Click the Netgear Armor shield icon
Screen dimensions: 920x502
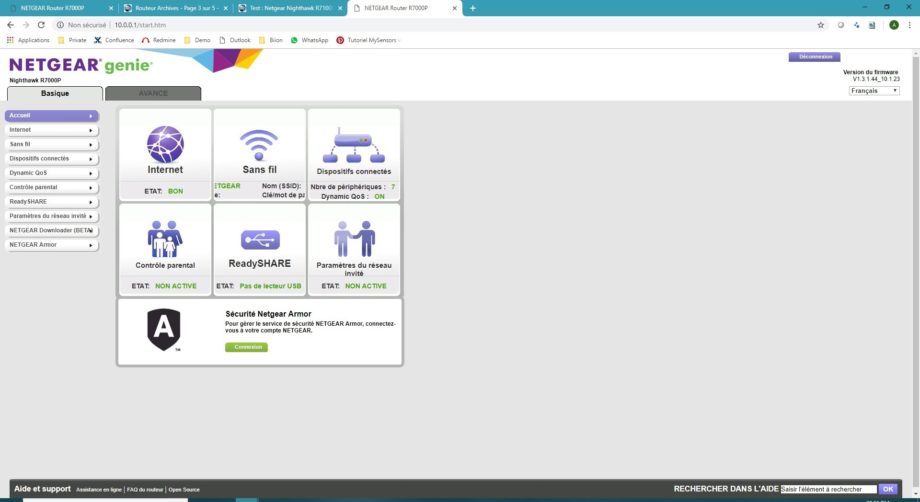click(x=164, y=330)
